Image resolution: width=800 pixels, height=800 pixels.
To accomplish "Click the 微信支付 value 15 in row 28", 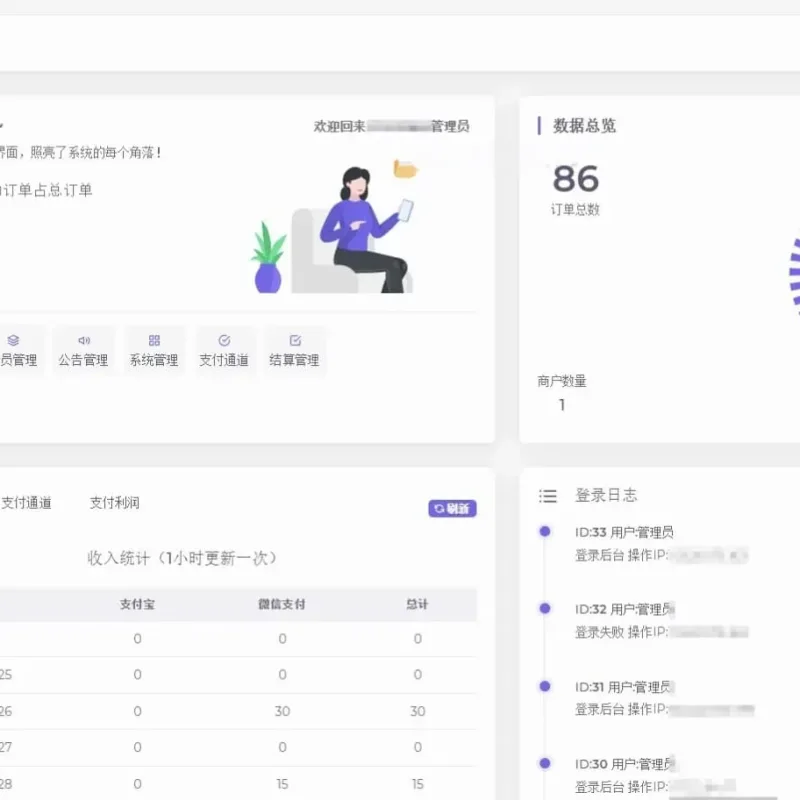I will (282, 784).
